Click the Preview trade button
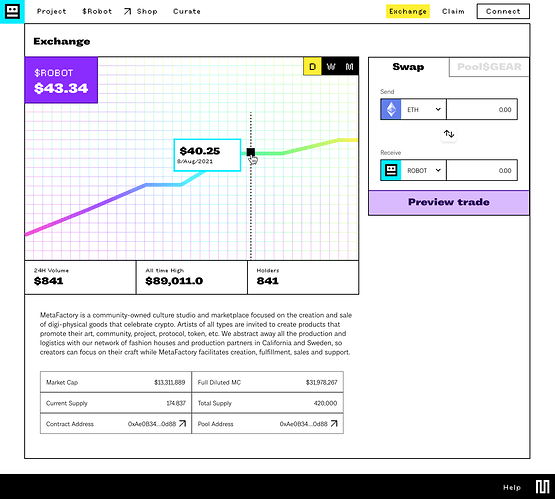 tap(449, 202)
